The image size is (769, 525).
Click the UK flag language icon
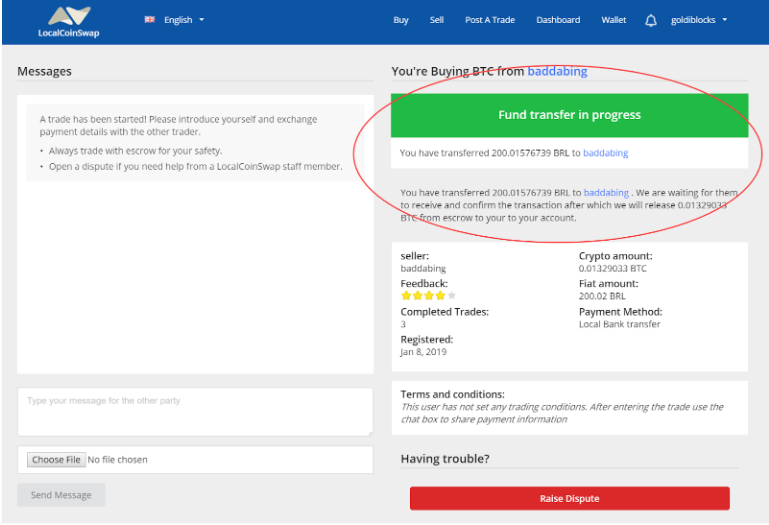coord(150,20)
